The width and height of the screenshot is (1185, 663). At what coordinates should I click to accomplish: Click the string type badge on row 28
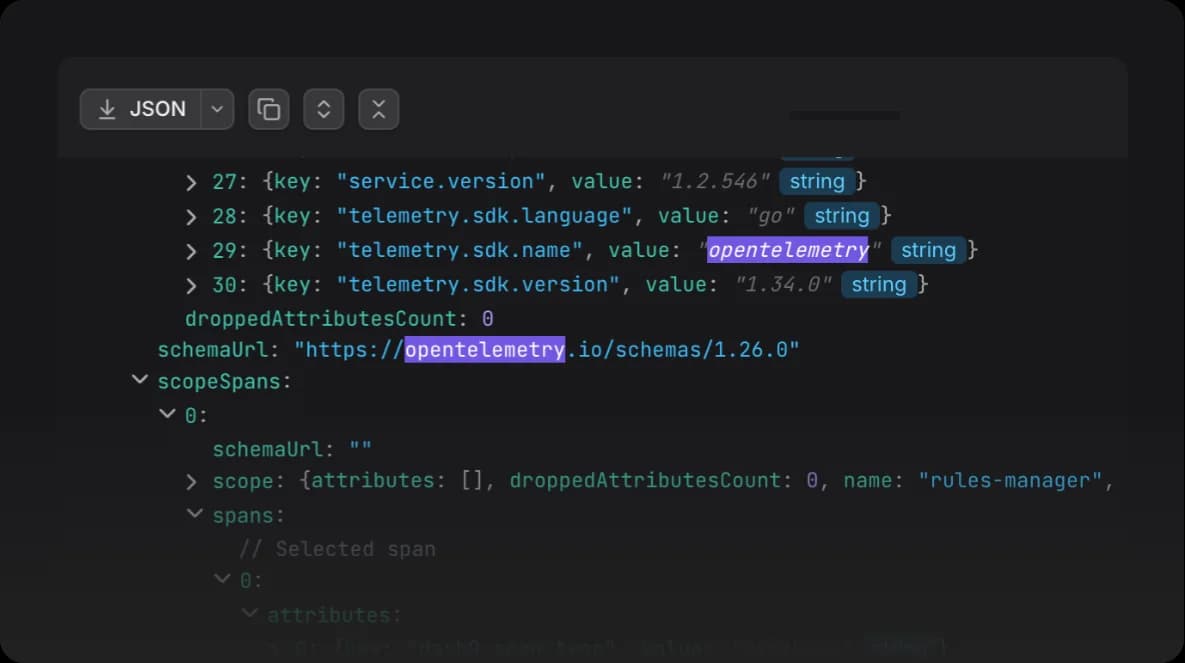[842, 216]
